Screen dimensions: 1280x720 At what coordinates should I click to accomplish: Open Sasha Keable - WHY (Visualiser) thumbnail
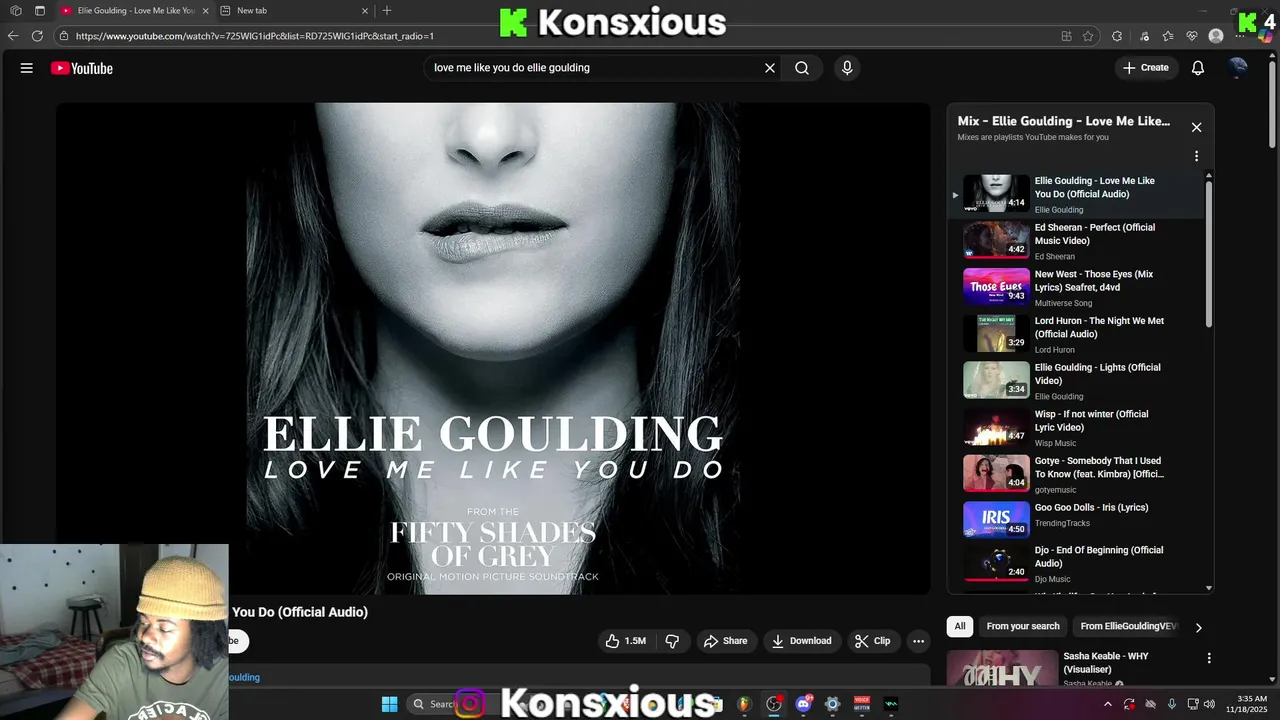point(1002,668)
